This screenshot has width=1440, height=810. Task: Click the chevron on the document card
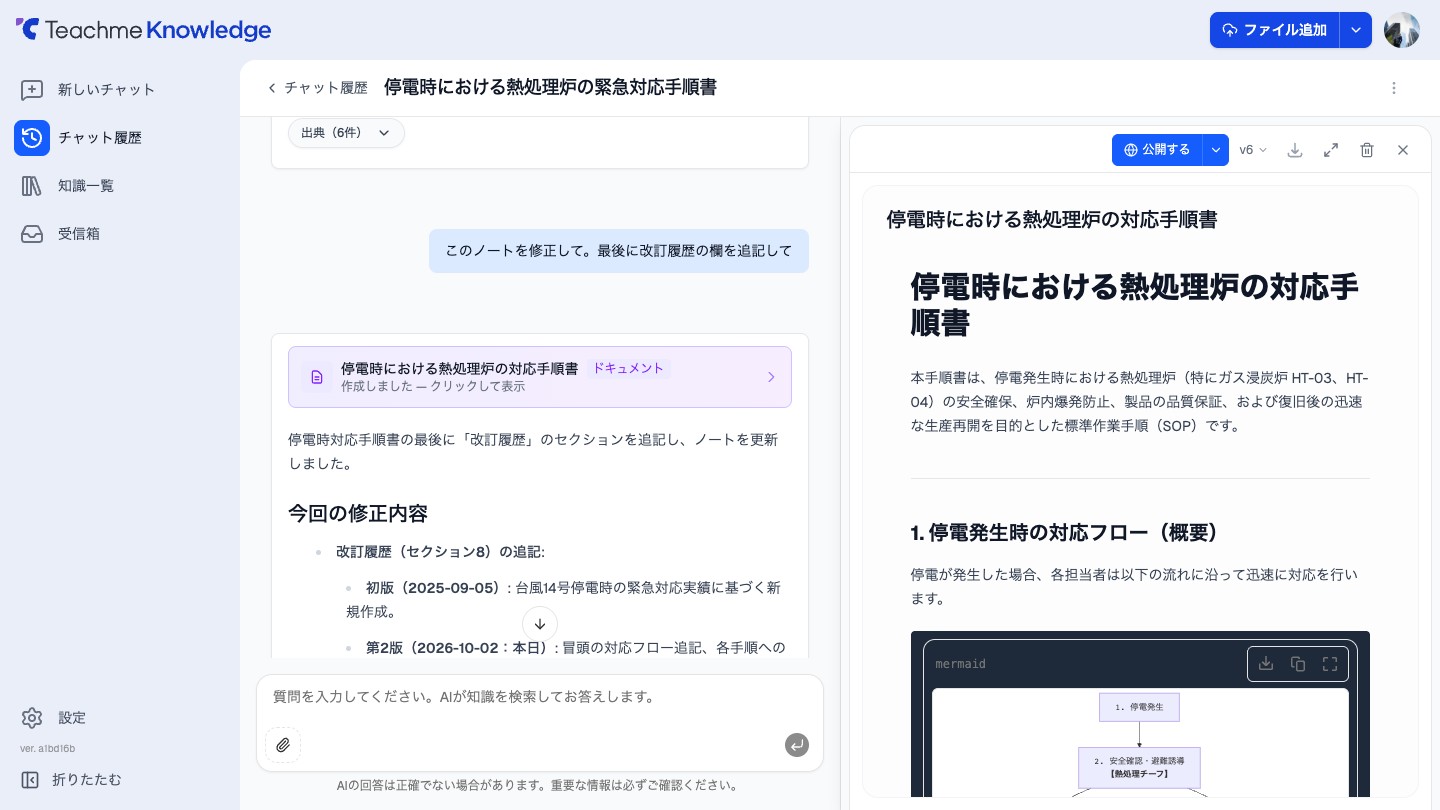click(x=771, y=377)
